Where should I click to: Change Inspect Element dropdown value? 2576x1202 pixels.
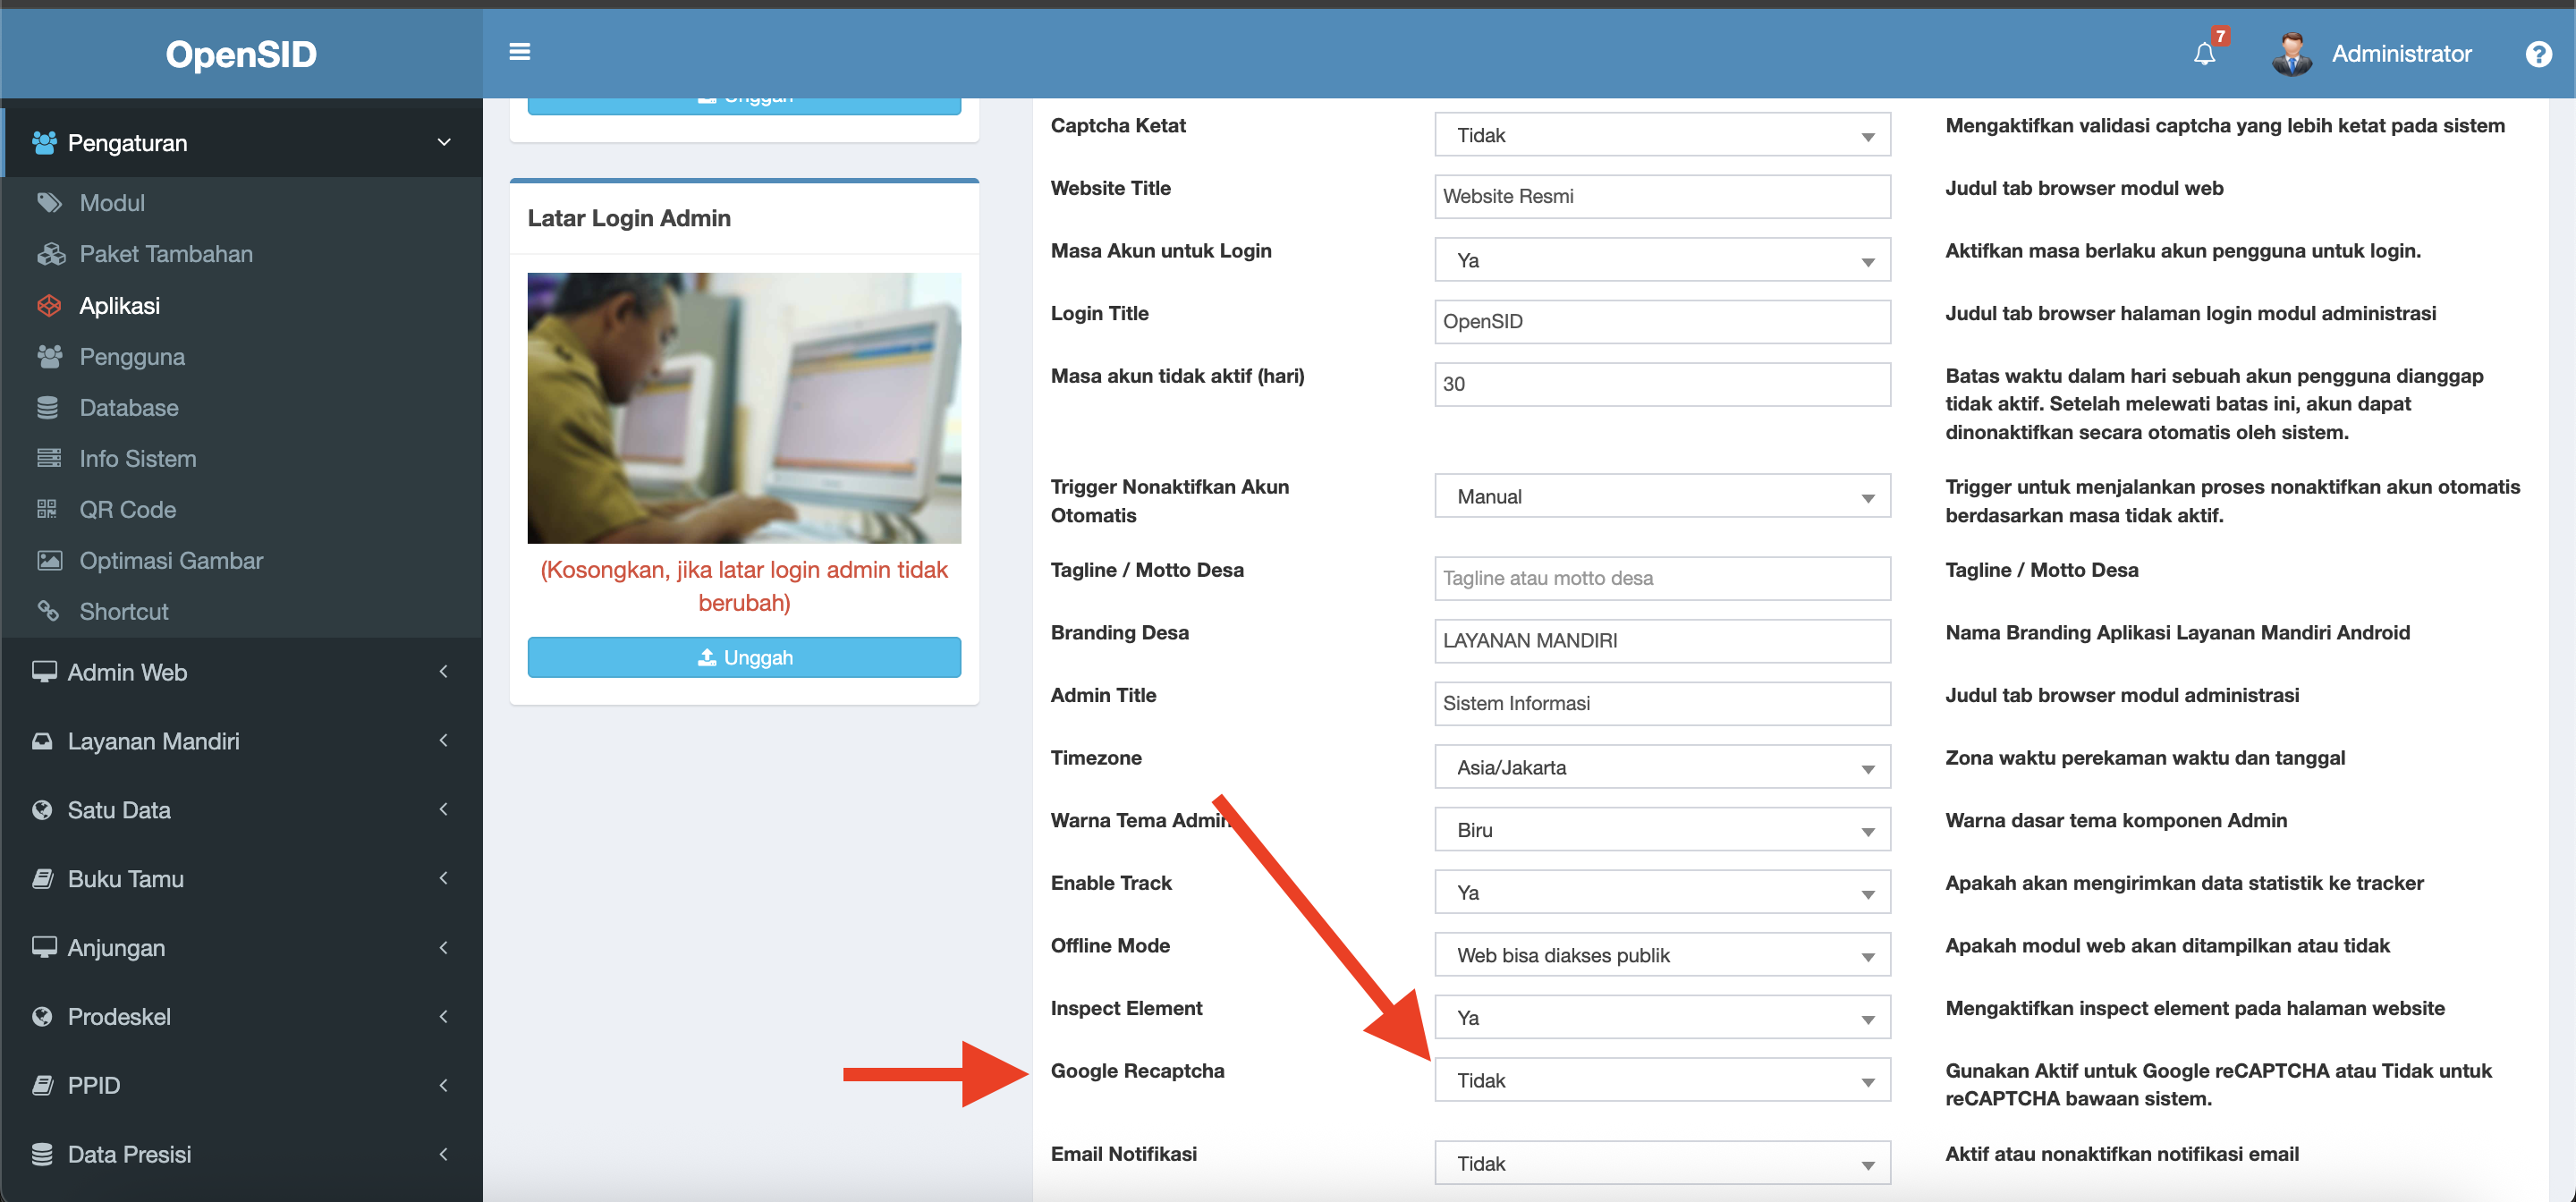(x=1661, y=1018)
